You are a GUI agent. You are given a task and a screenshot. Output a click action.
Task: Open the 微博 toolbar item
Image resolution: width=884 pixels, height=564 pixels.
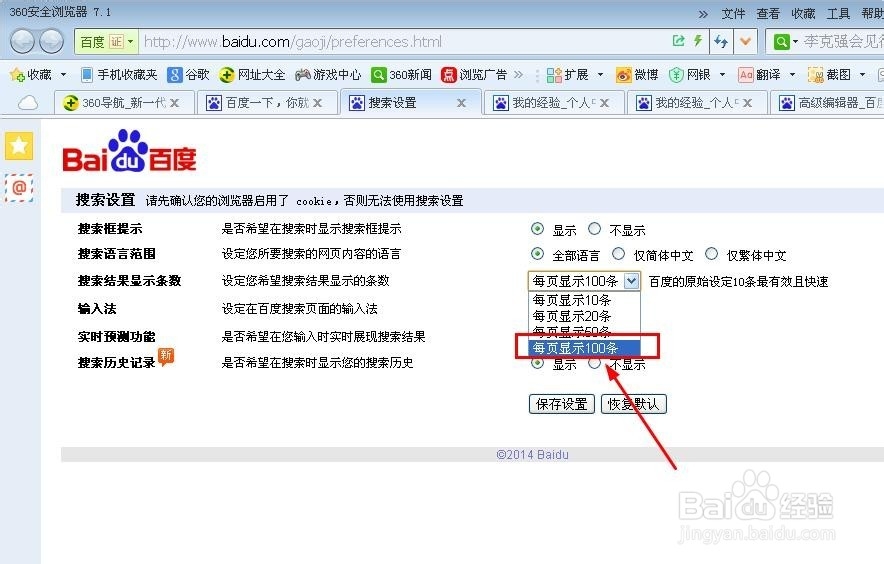[637, 74]
